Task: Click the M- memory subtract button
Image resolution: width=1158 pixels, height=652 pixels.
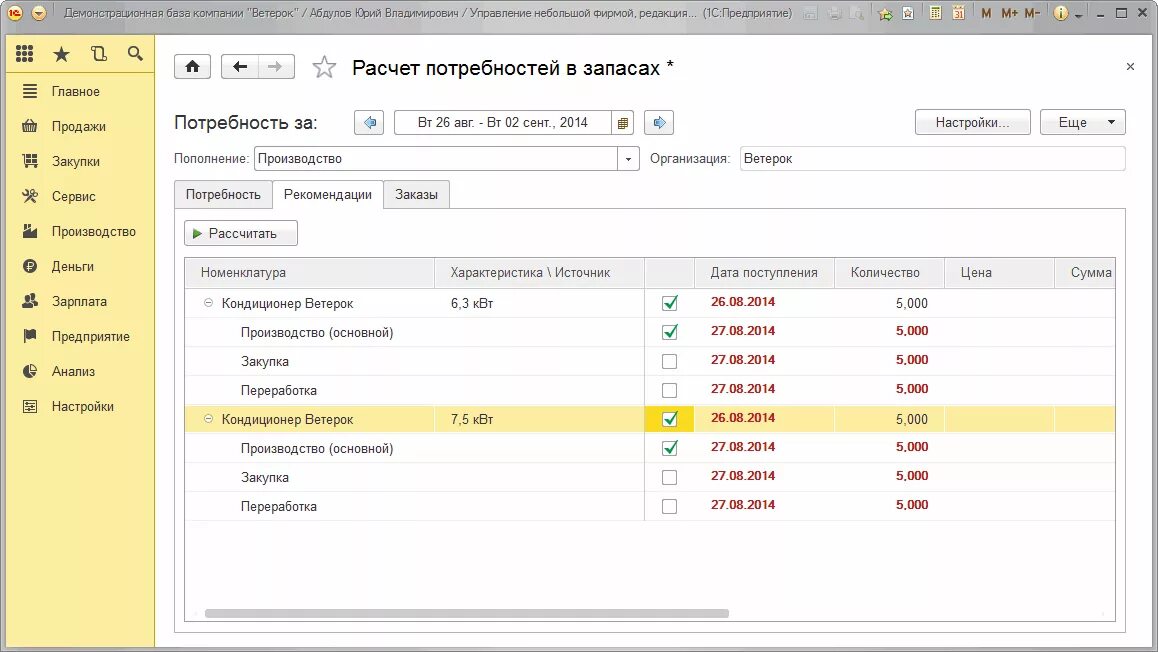Action: [1032, 13]
